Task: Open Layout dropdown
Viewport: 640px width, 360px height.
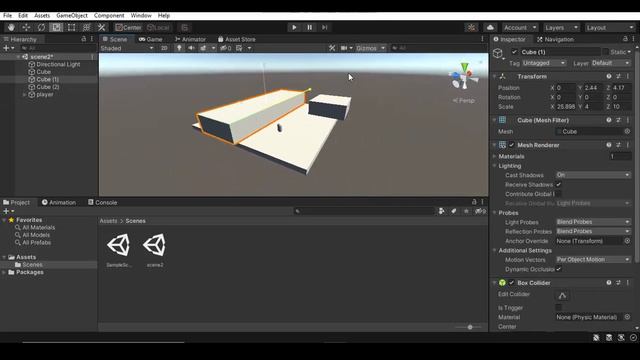Action: [x=609, y=27]
